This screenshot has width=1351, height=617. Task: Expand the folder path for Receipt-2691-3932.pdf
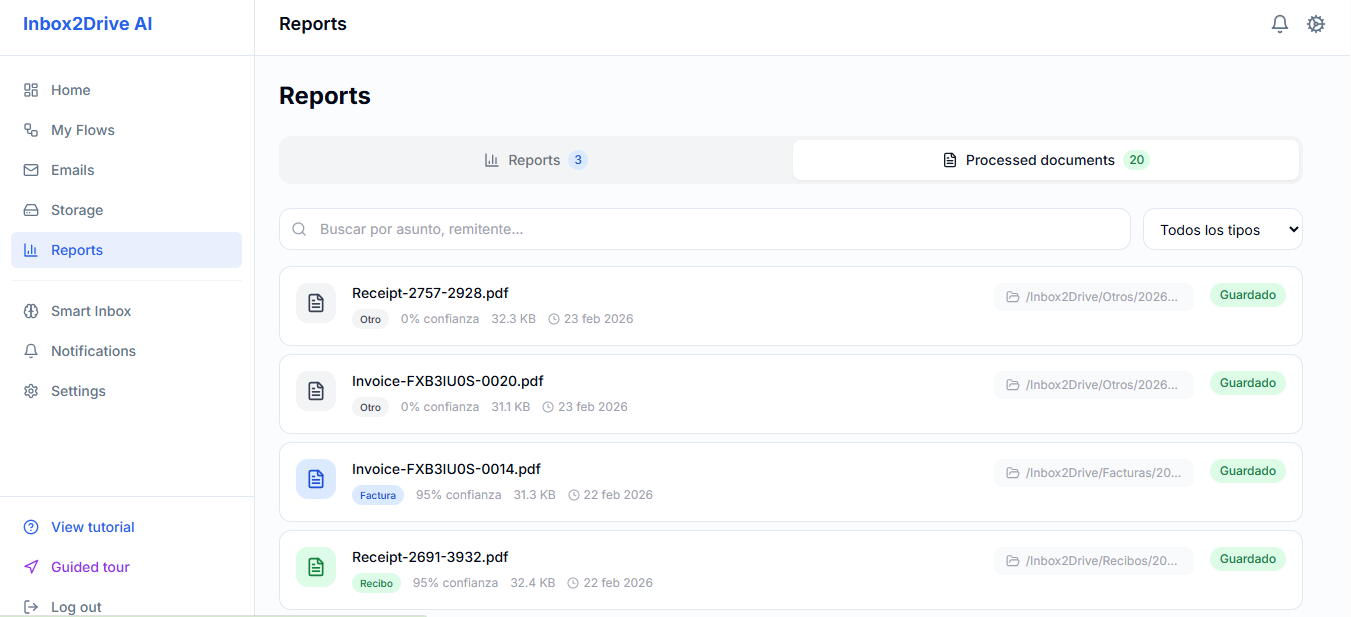coord(1093,560)
